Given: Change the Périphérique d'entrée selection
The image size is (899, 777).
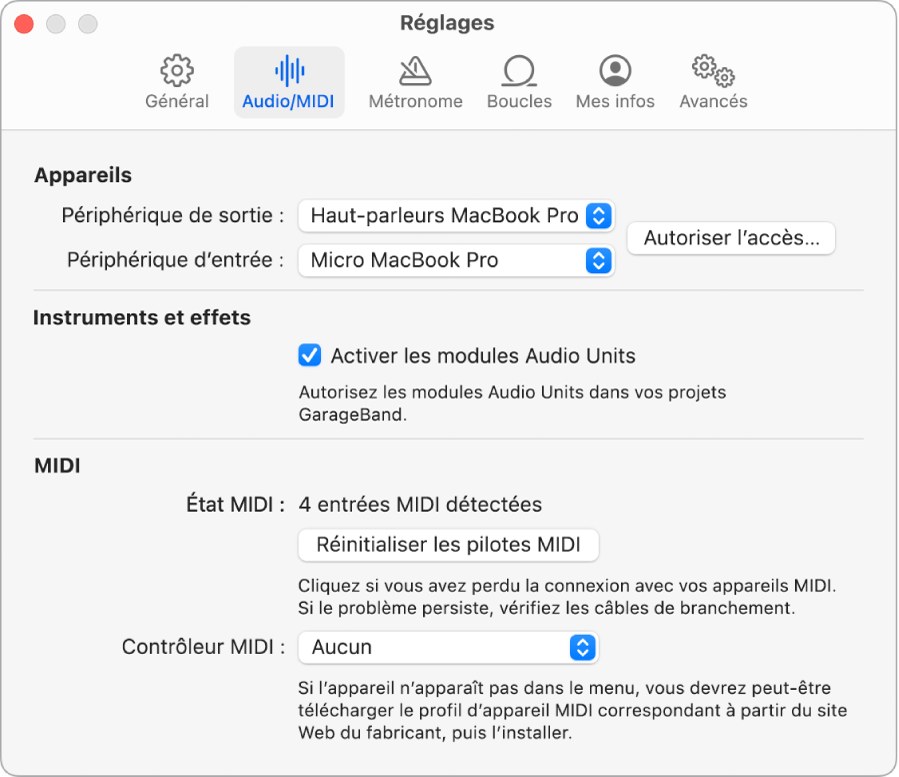Looking at the screenshot, I should click(x=455, y=260).
